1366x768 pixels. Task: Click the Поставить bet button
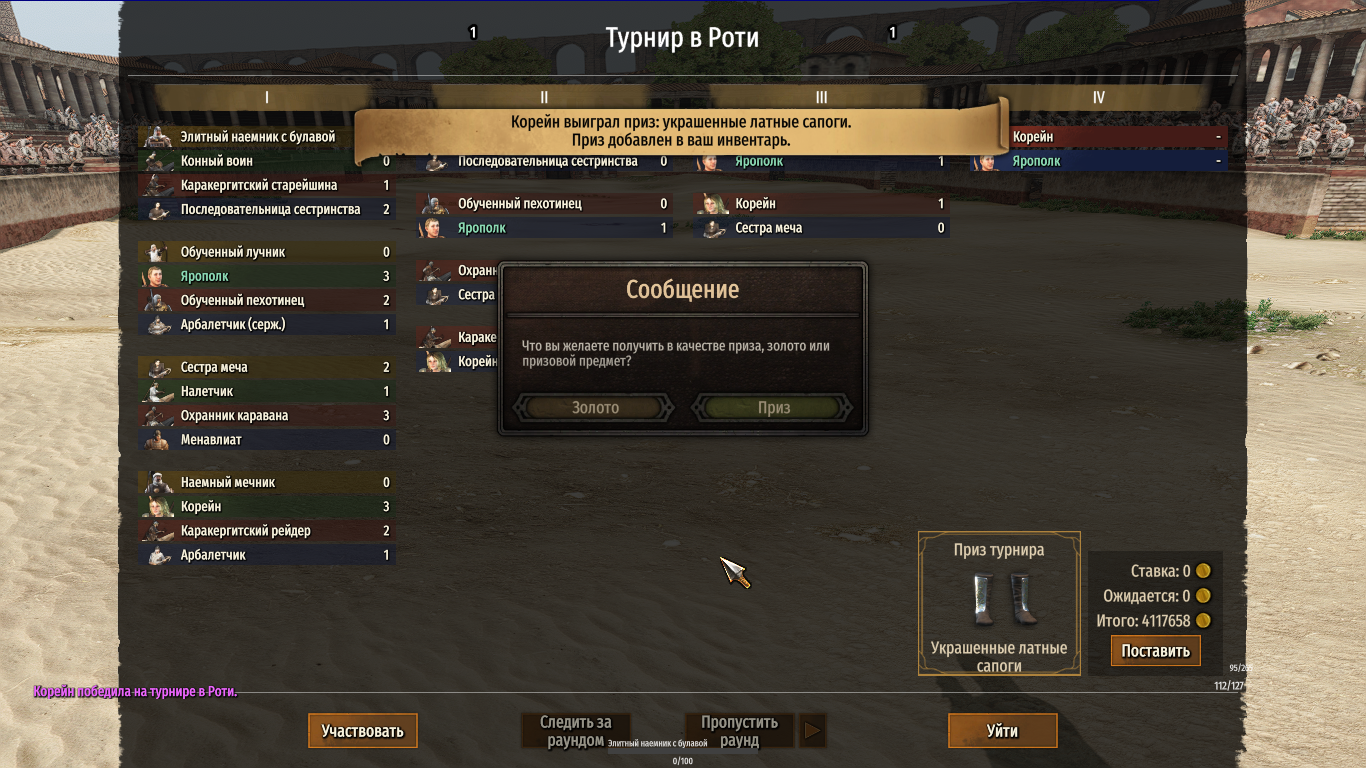pyautogui.click(x=1156, y=651)
